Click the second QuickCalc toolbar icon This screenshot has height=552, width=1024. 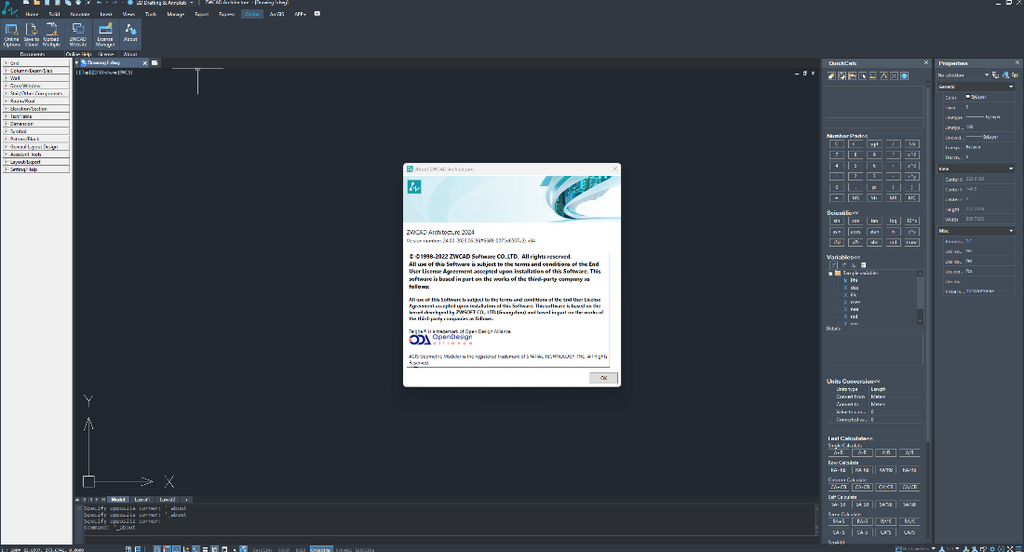[x=842, y=76]
